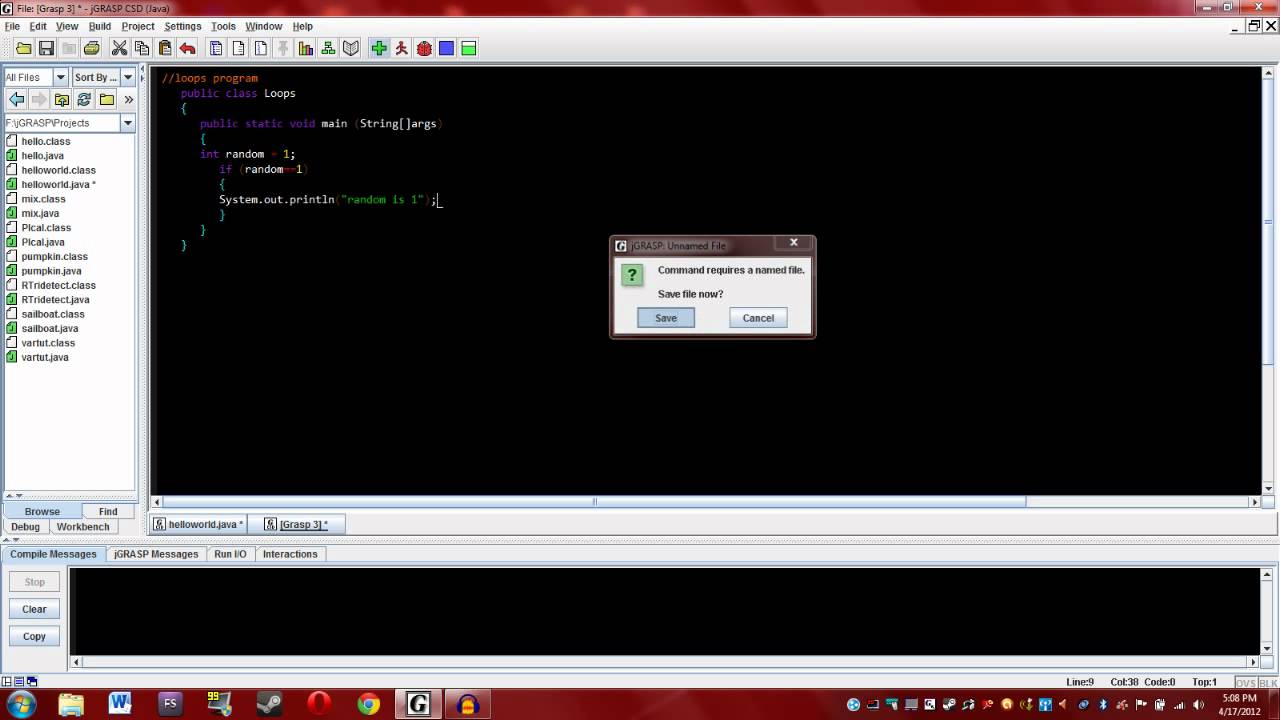
Task: Expand the F:\jGRASP\Projects path dropdown
Action: click(128, 122)
